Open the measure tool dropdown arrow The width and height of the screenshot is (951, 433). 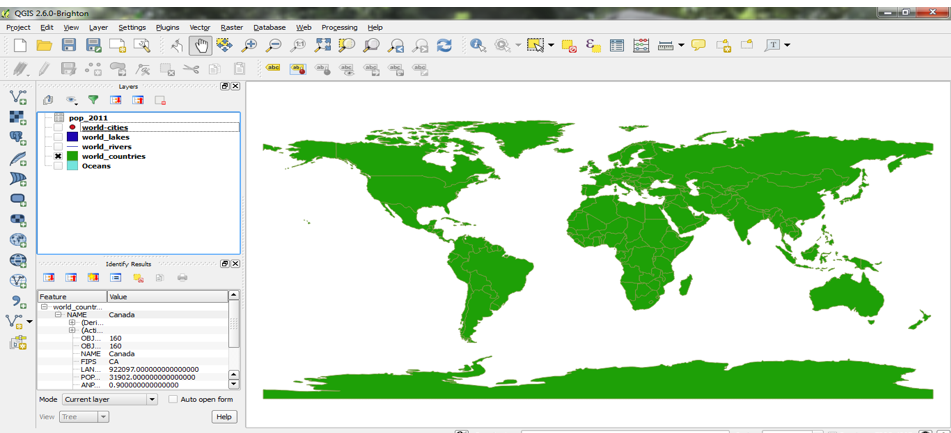pos(681,46)
